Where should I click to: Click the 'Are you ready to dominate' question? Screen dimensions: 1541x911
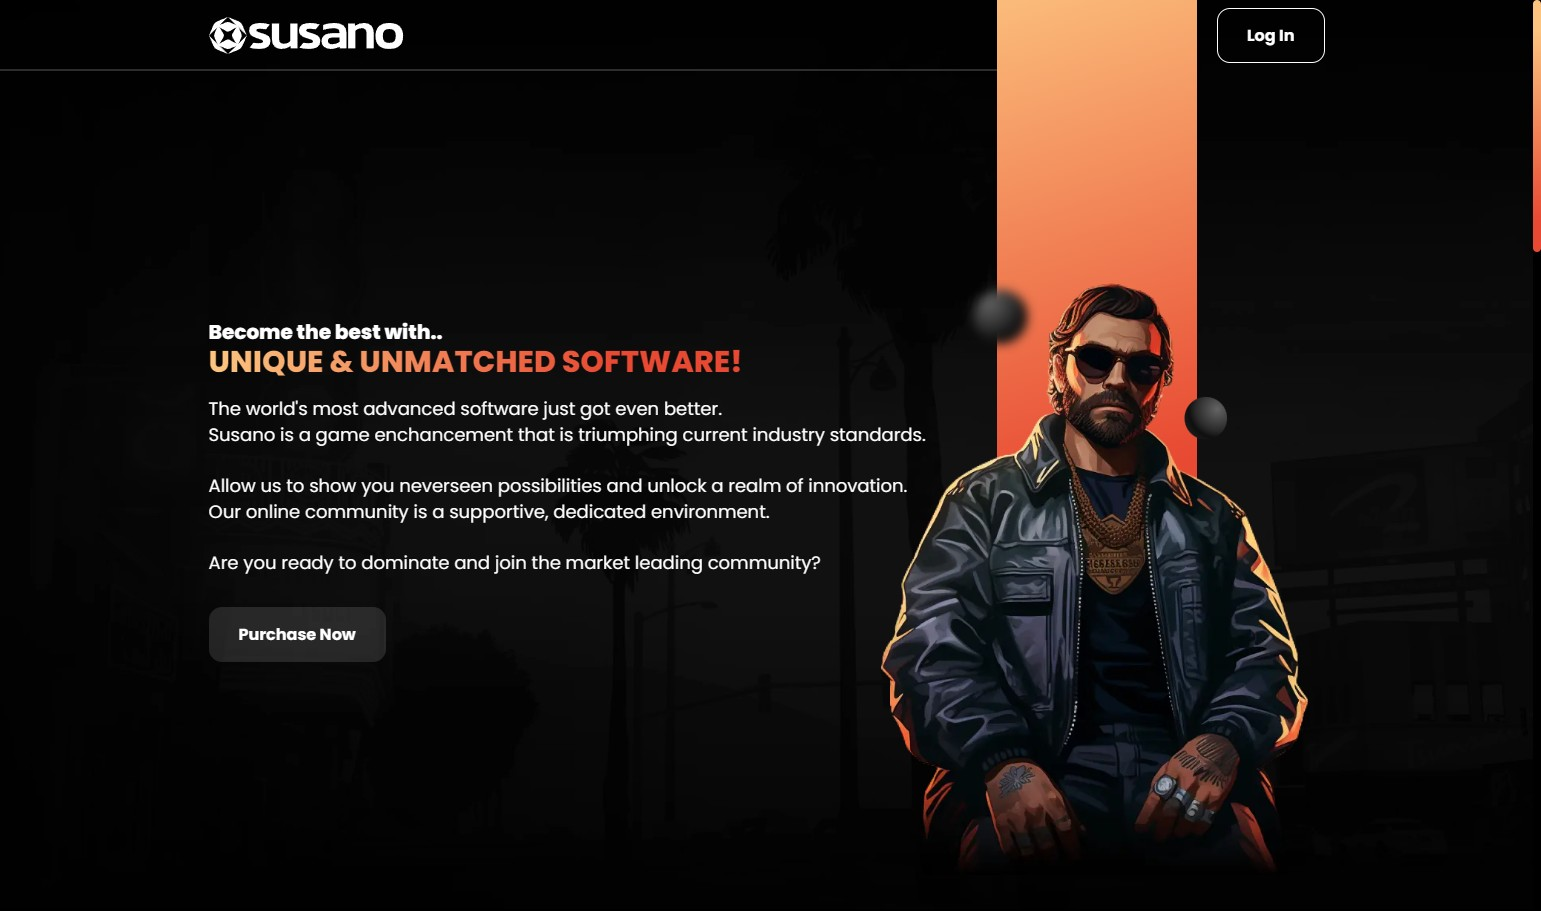tap(514, 563)
